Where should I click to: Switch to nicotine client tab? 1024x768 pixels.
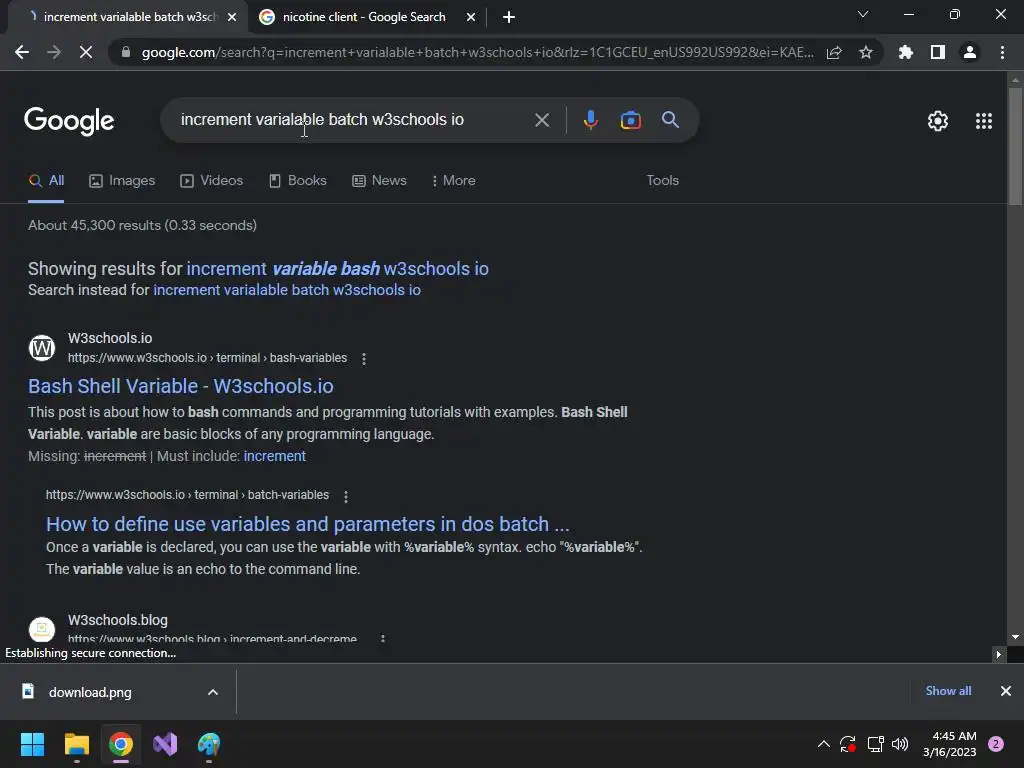(363, 17)
